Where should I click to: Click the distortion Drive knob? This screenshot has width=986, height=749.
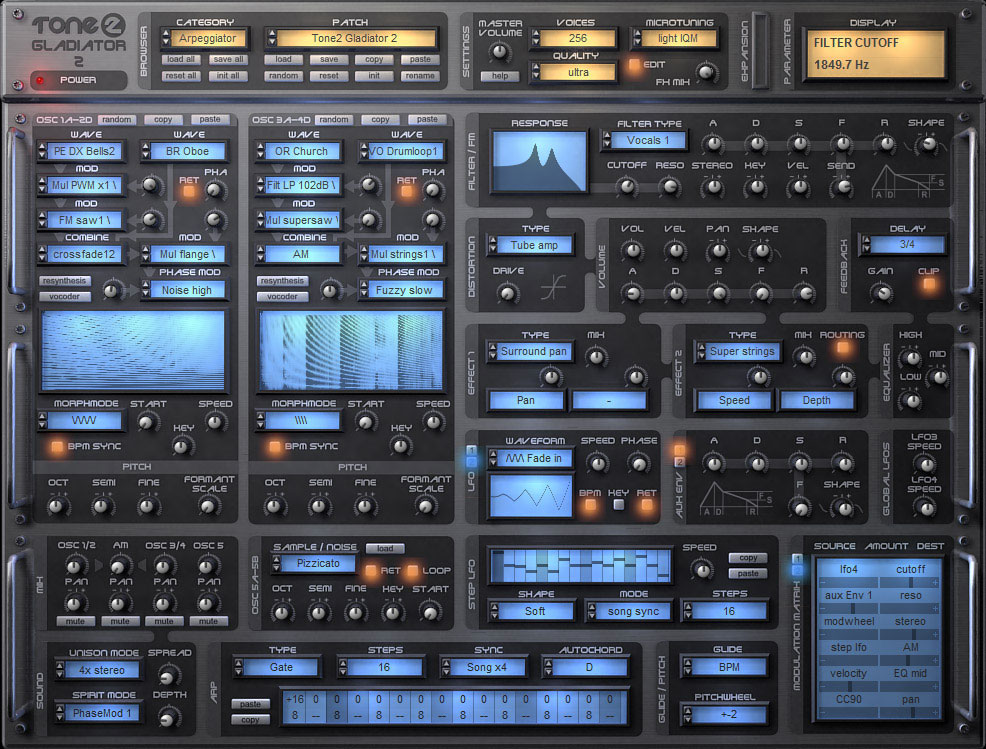pyautogui.click(x=506, y=292)
